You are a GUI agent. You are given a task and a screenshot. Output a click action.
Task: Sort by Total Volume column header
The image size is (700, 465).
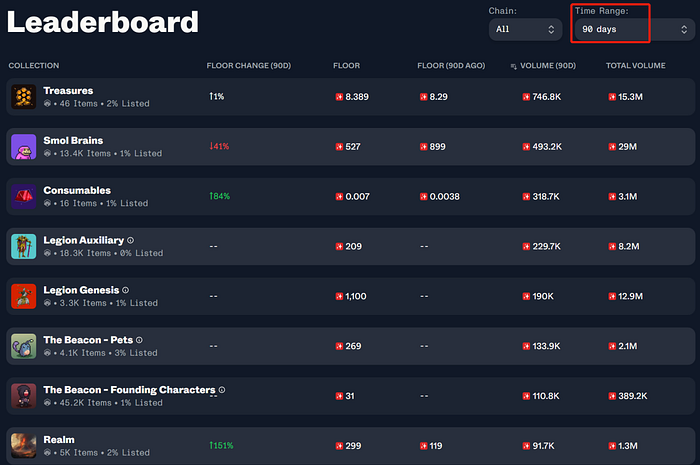click(x=636, y=66)
